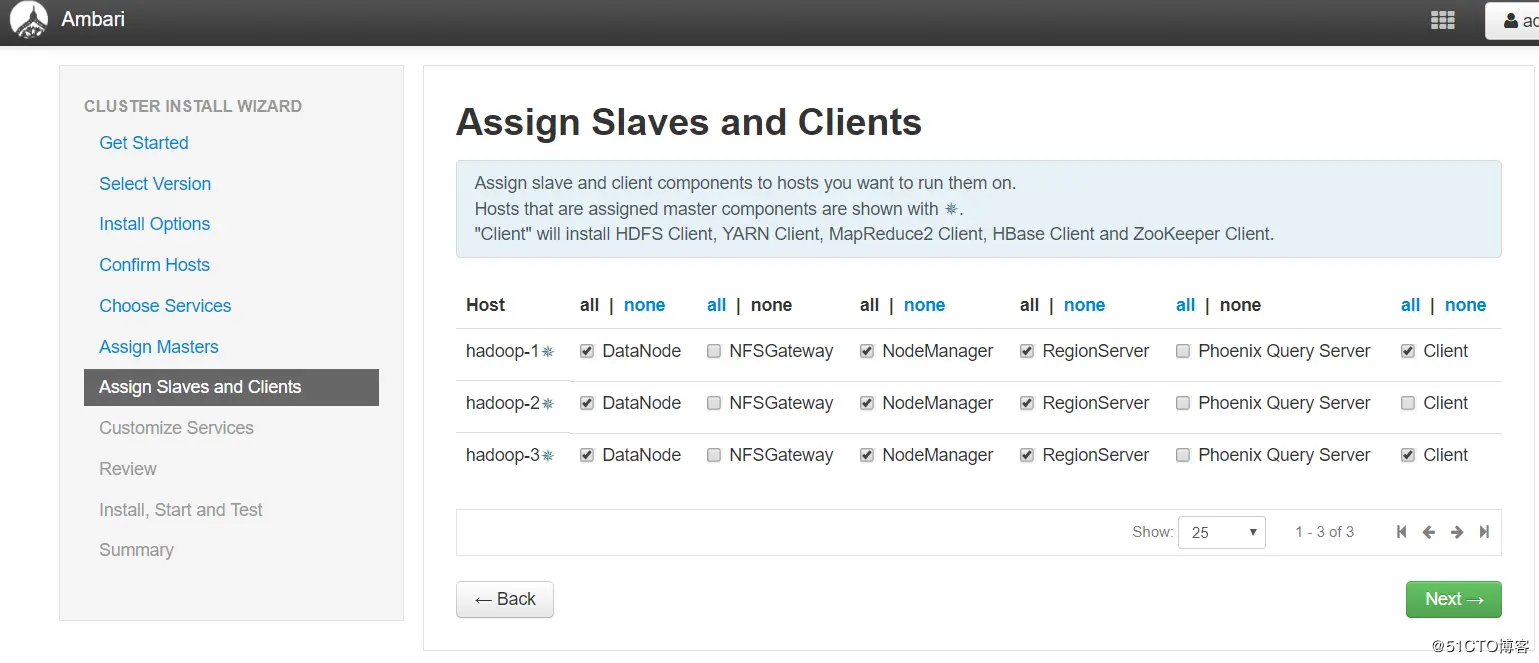Viewport: 1539px width, 663px height.
Task: Select none for DataNode column
Action: 644,305
